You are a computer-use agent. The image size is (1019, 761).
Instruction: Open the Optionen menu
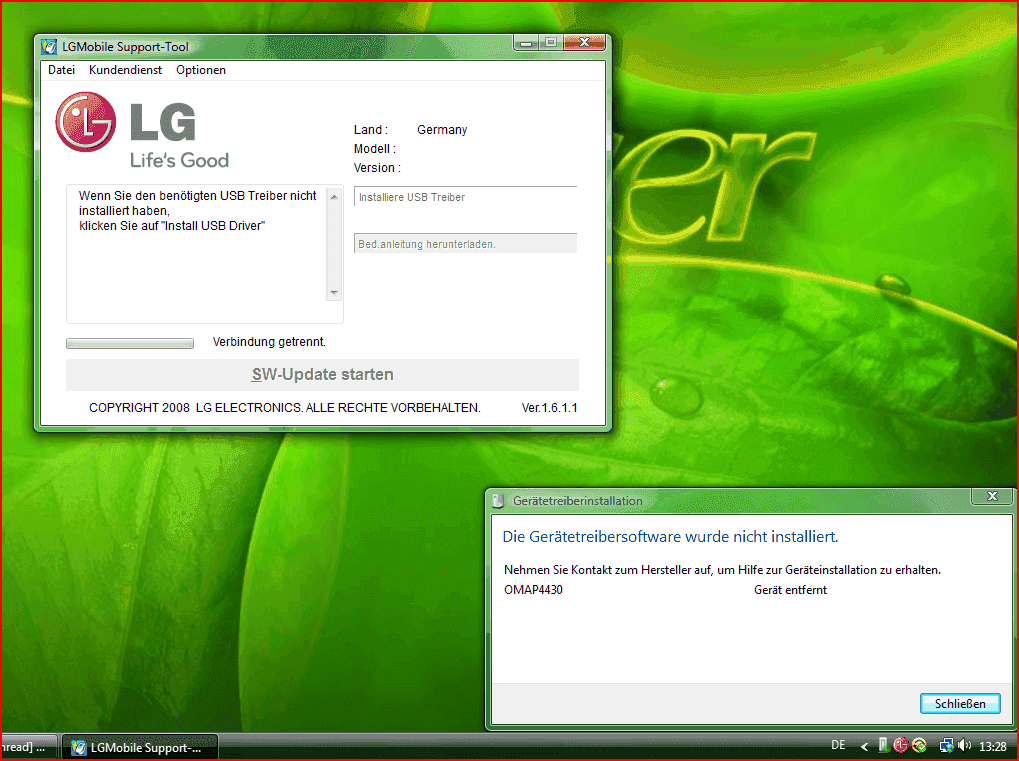click(201, 70)
